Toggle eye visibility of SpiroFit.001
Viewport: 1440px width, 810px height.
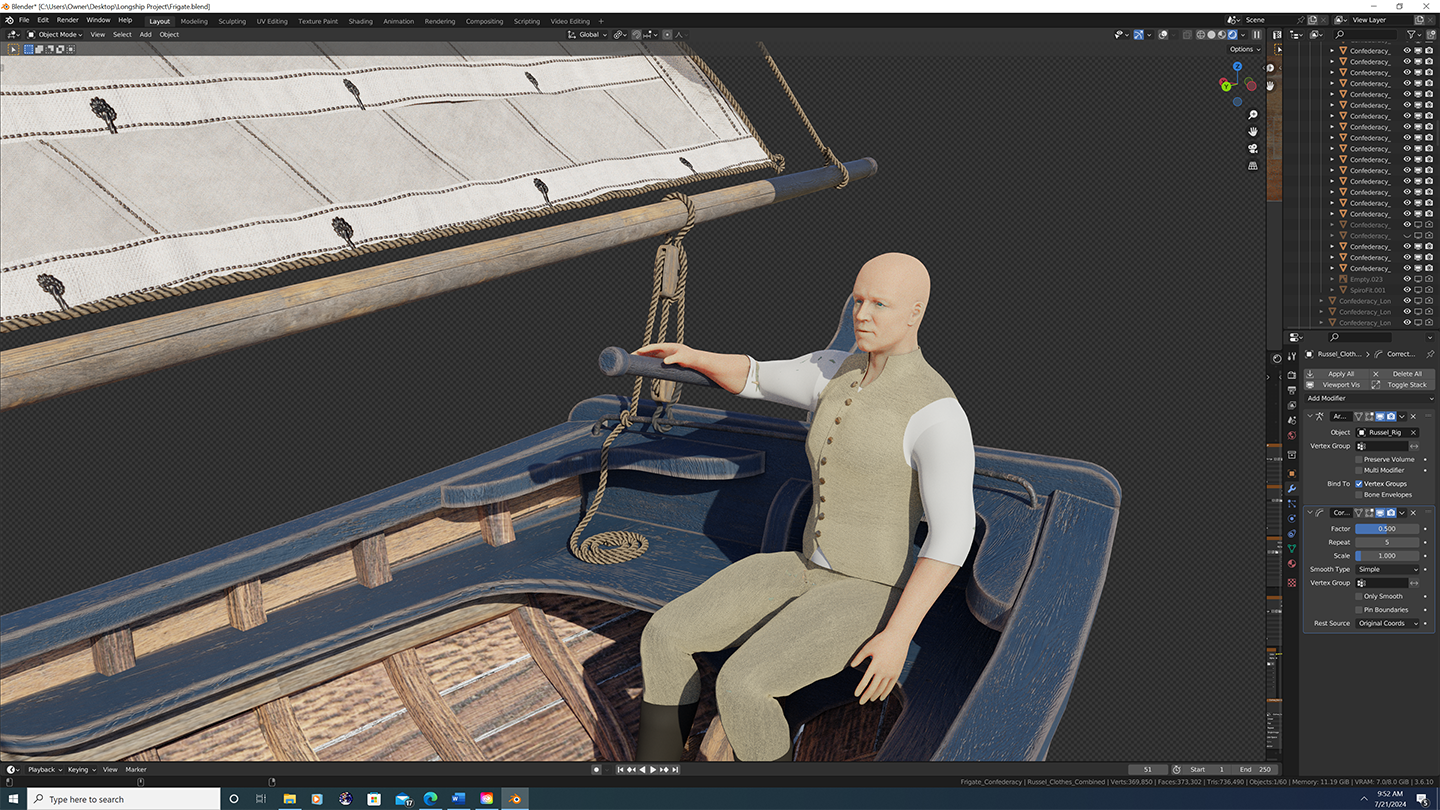1407,290
